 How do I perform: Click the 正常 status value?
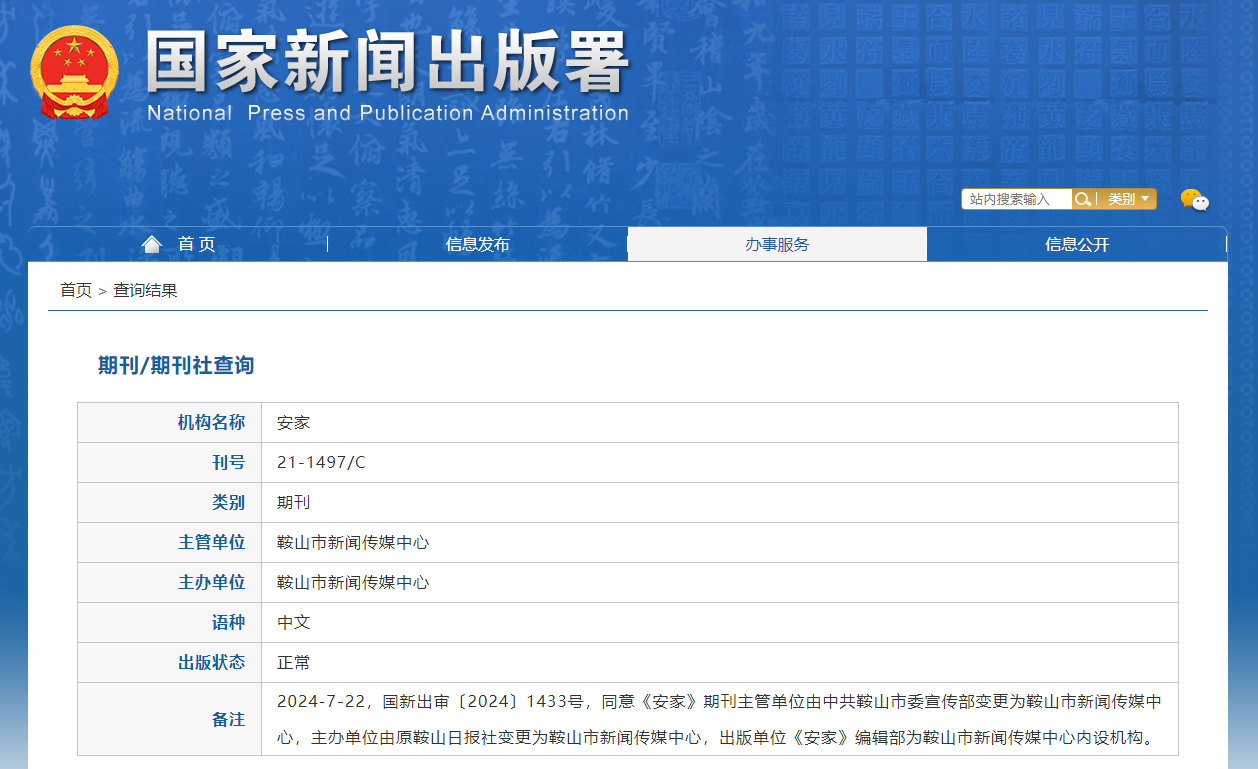click(294, 662)
